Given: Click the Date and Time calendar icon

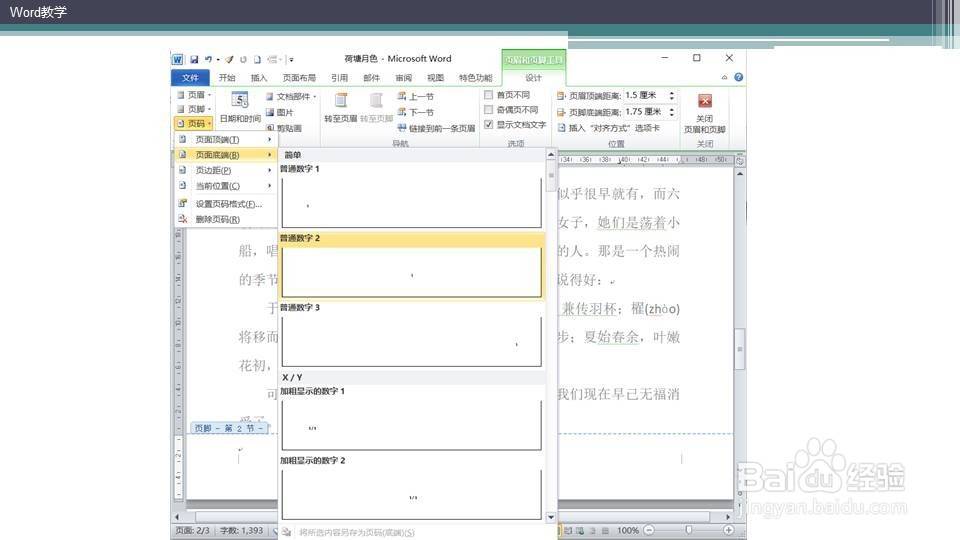Looking at the screenshot, I should pos(239,99).
